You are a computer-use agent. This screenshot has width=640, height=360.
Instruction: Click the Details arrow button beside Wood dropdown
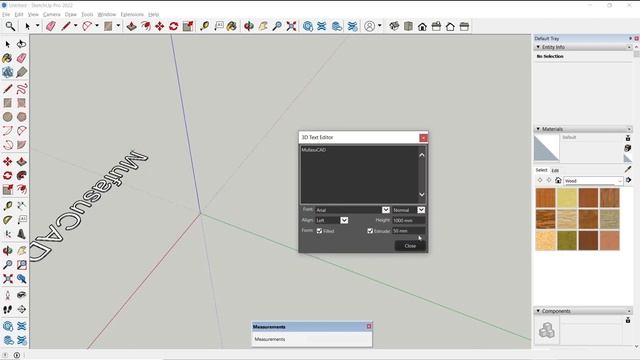pos(629,180)
